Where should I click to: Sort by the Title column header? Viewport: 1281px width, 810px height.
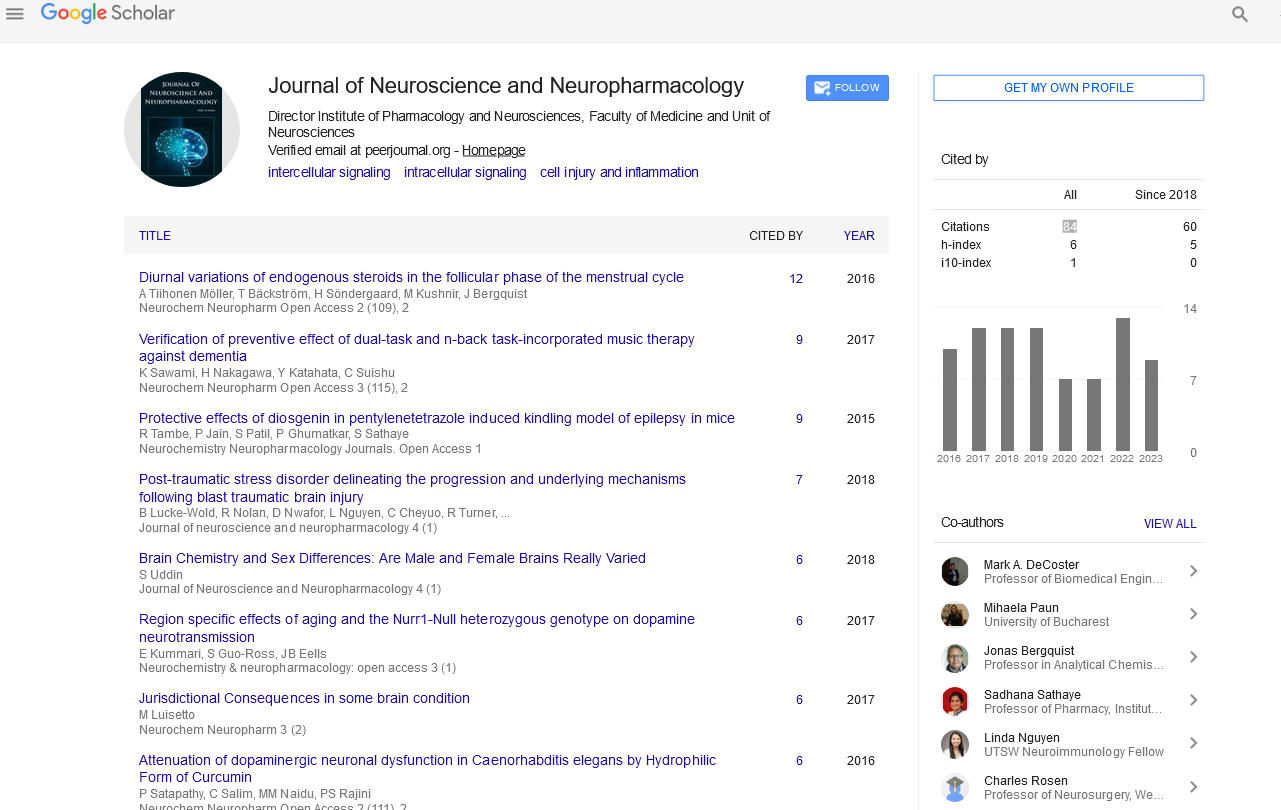[x=155, y=236]
